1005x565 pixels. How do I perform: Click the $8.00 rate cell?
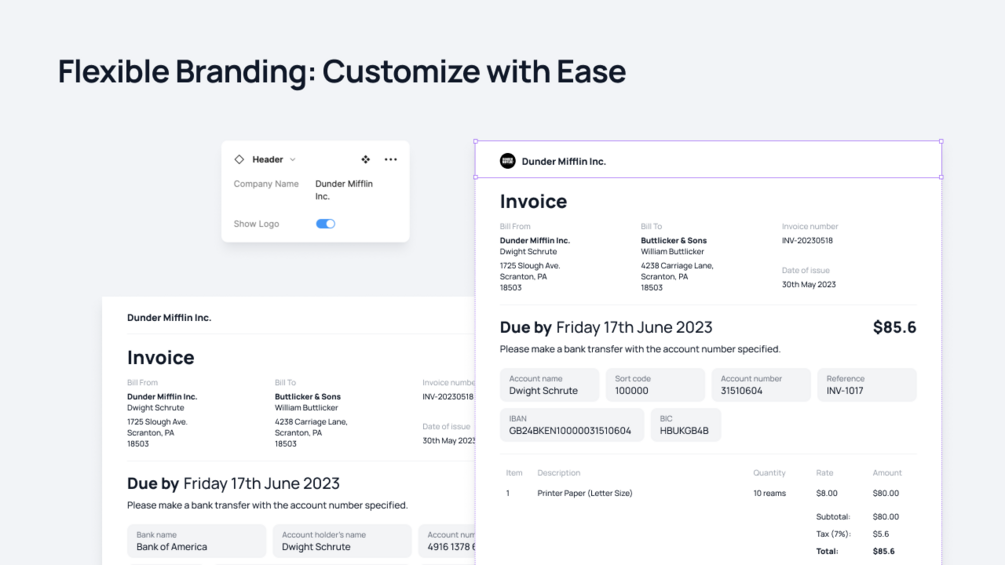[x=826, y=493]
